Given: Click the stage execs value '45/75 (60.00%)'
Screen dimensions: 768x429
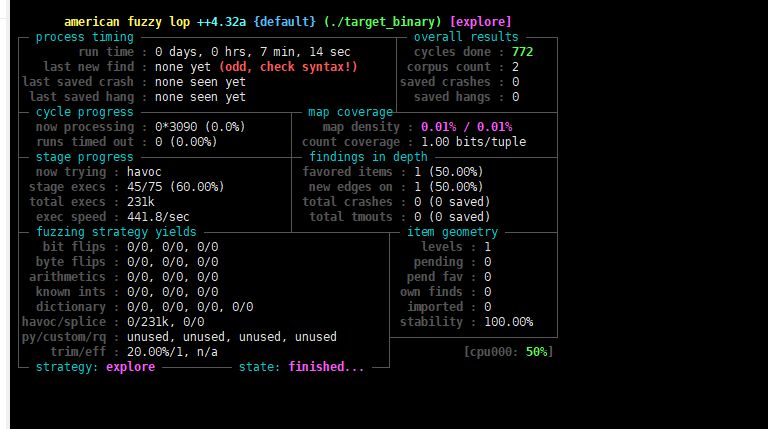Looking at the screenshot, I should 175,187.
